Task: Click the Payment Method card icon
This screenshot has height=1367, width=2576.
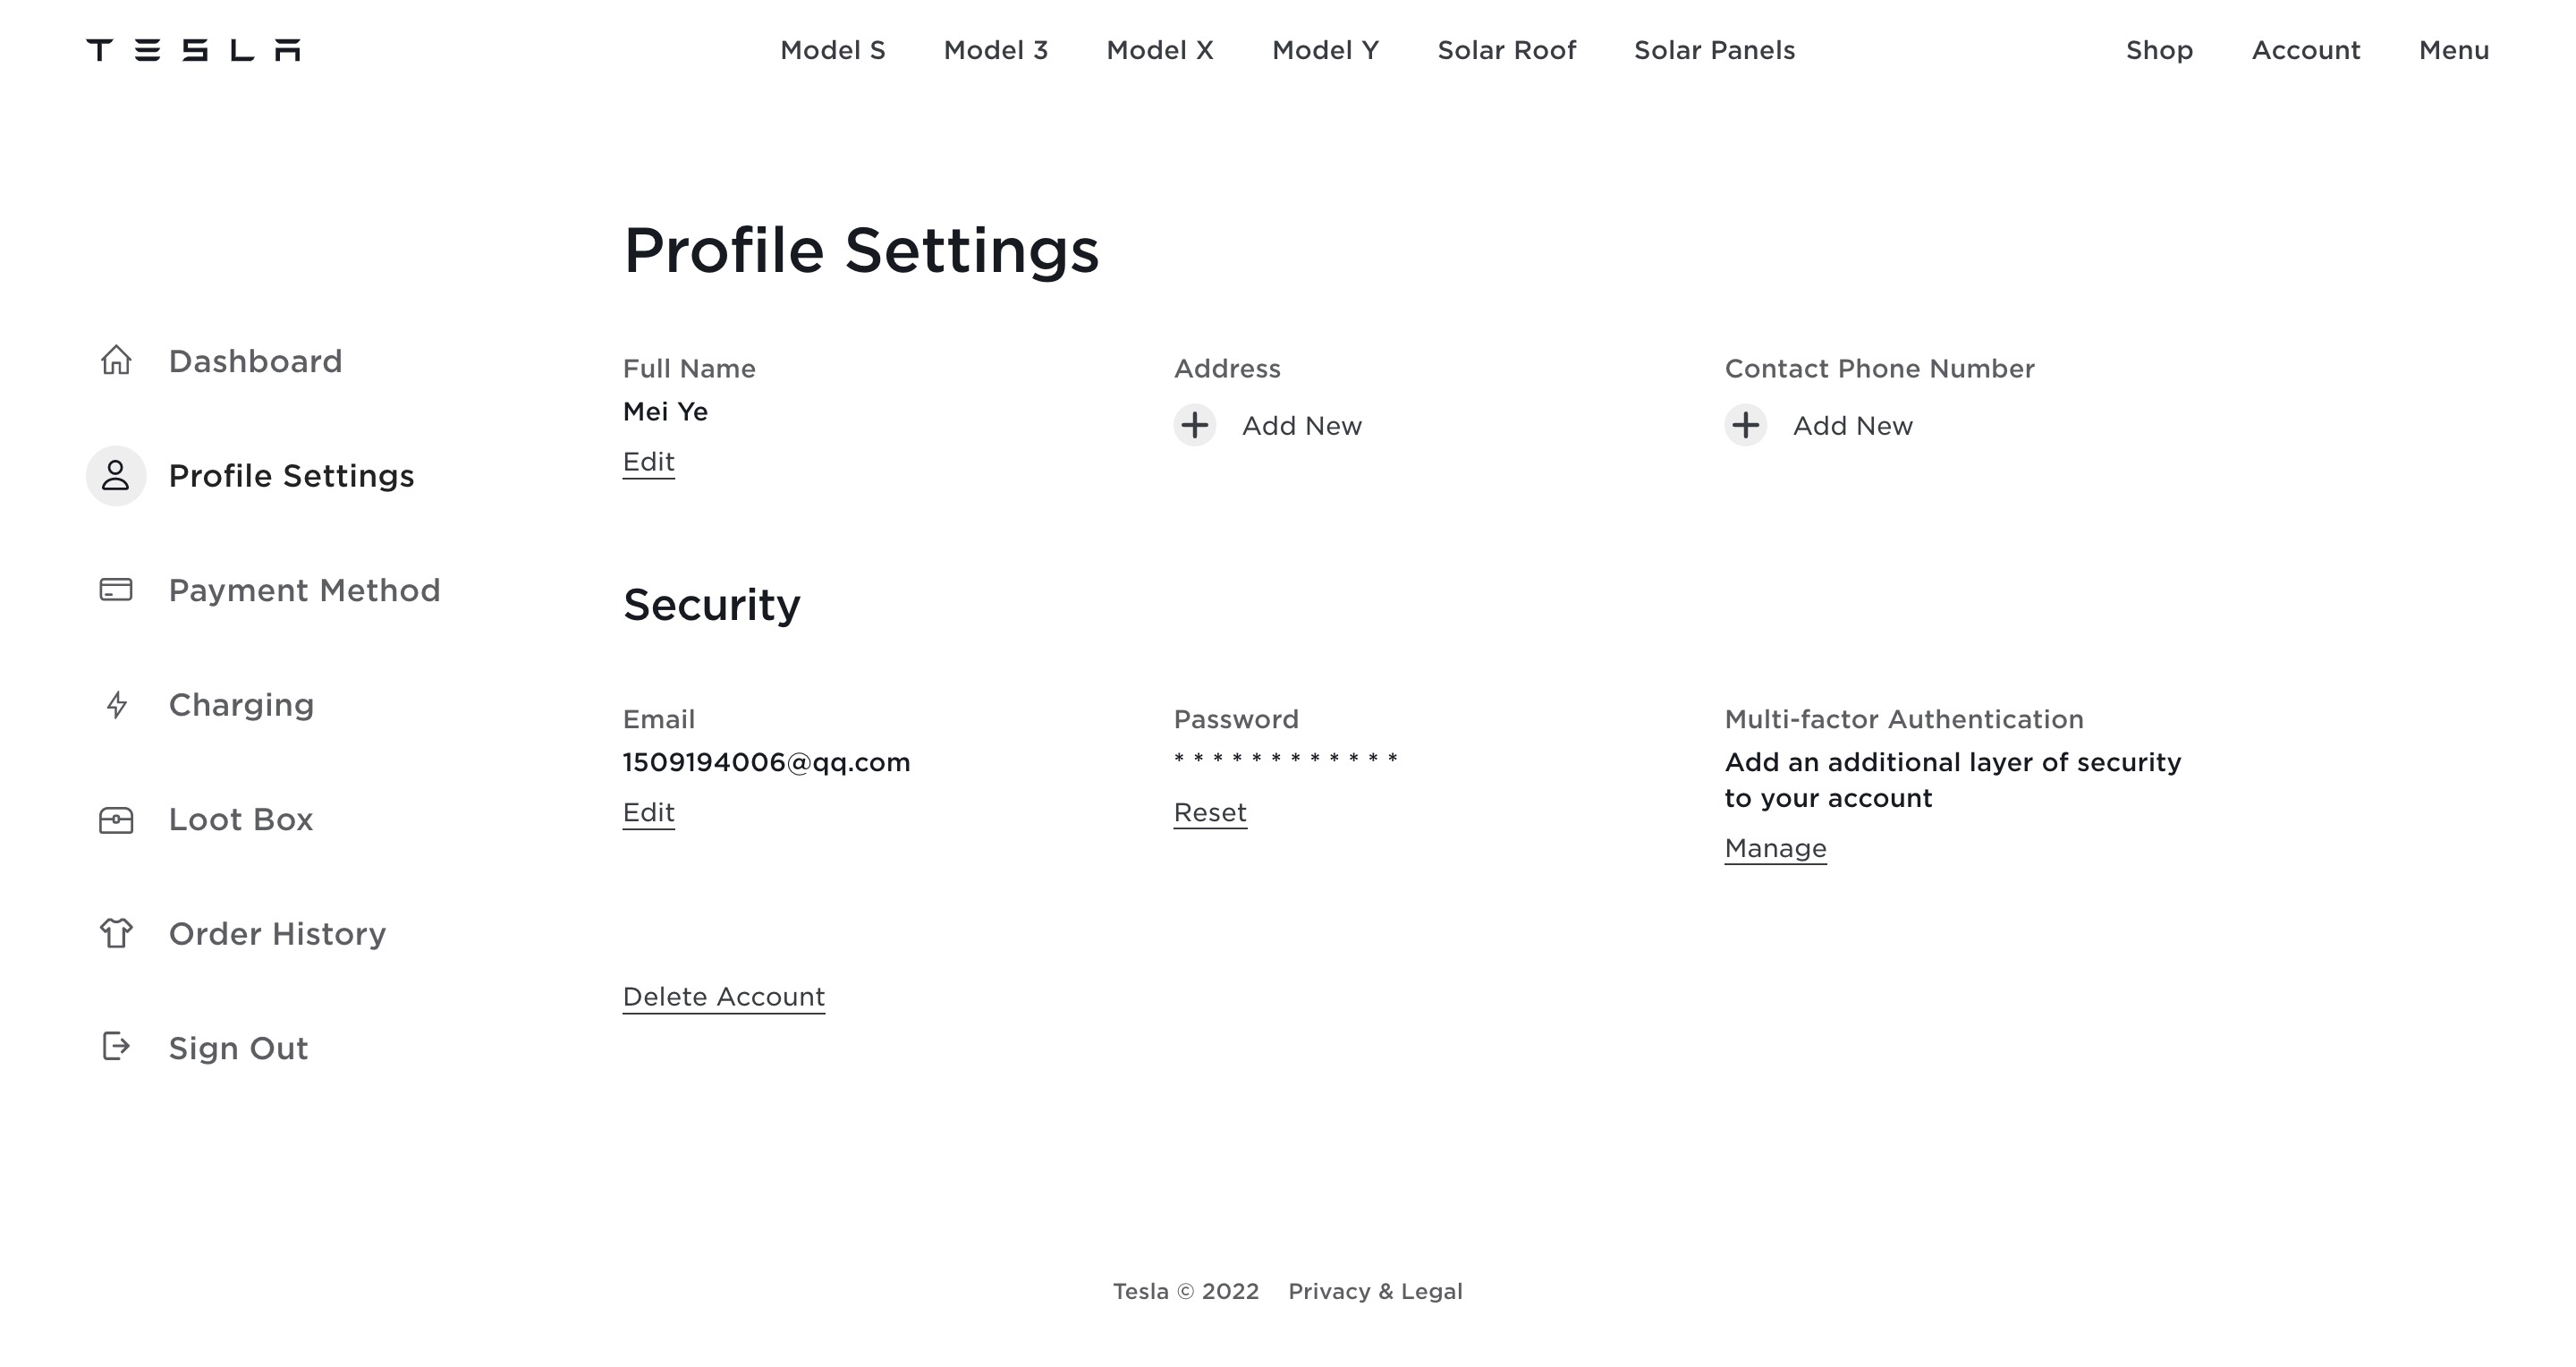Action: (x=116, y=590)
